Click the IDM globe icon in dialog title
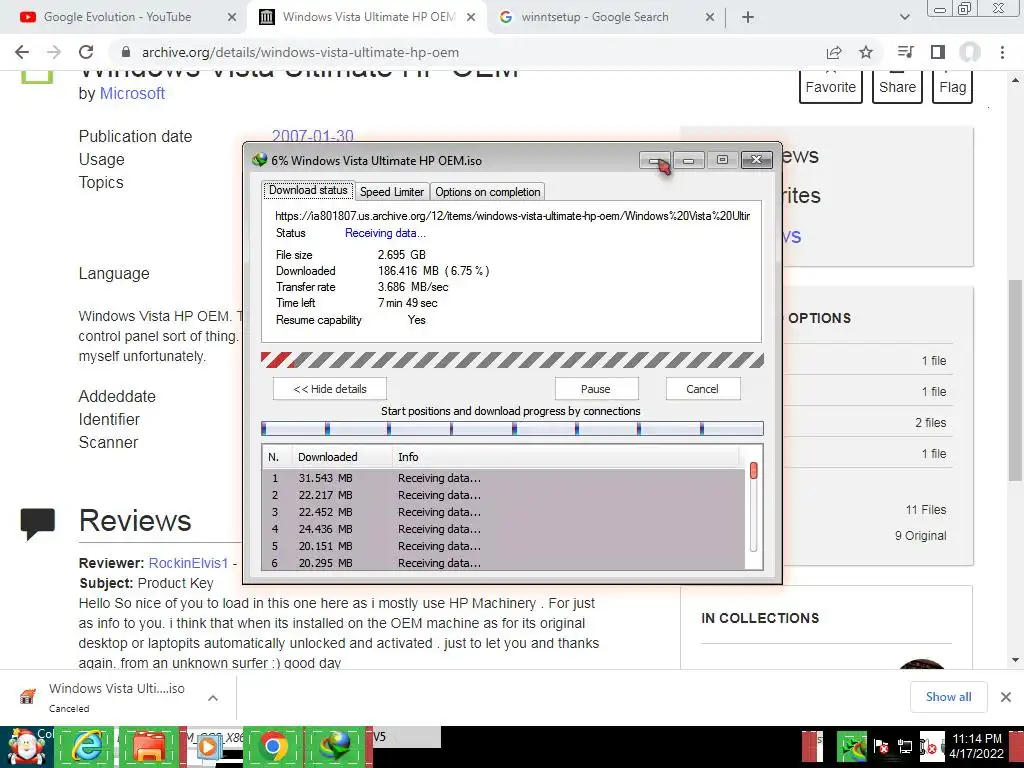Viewport: 1024px width, 768px height. tap(259, 160)
